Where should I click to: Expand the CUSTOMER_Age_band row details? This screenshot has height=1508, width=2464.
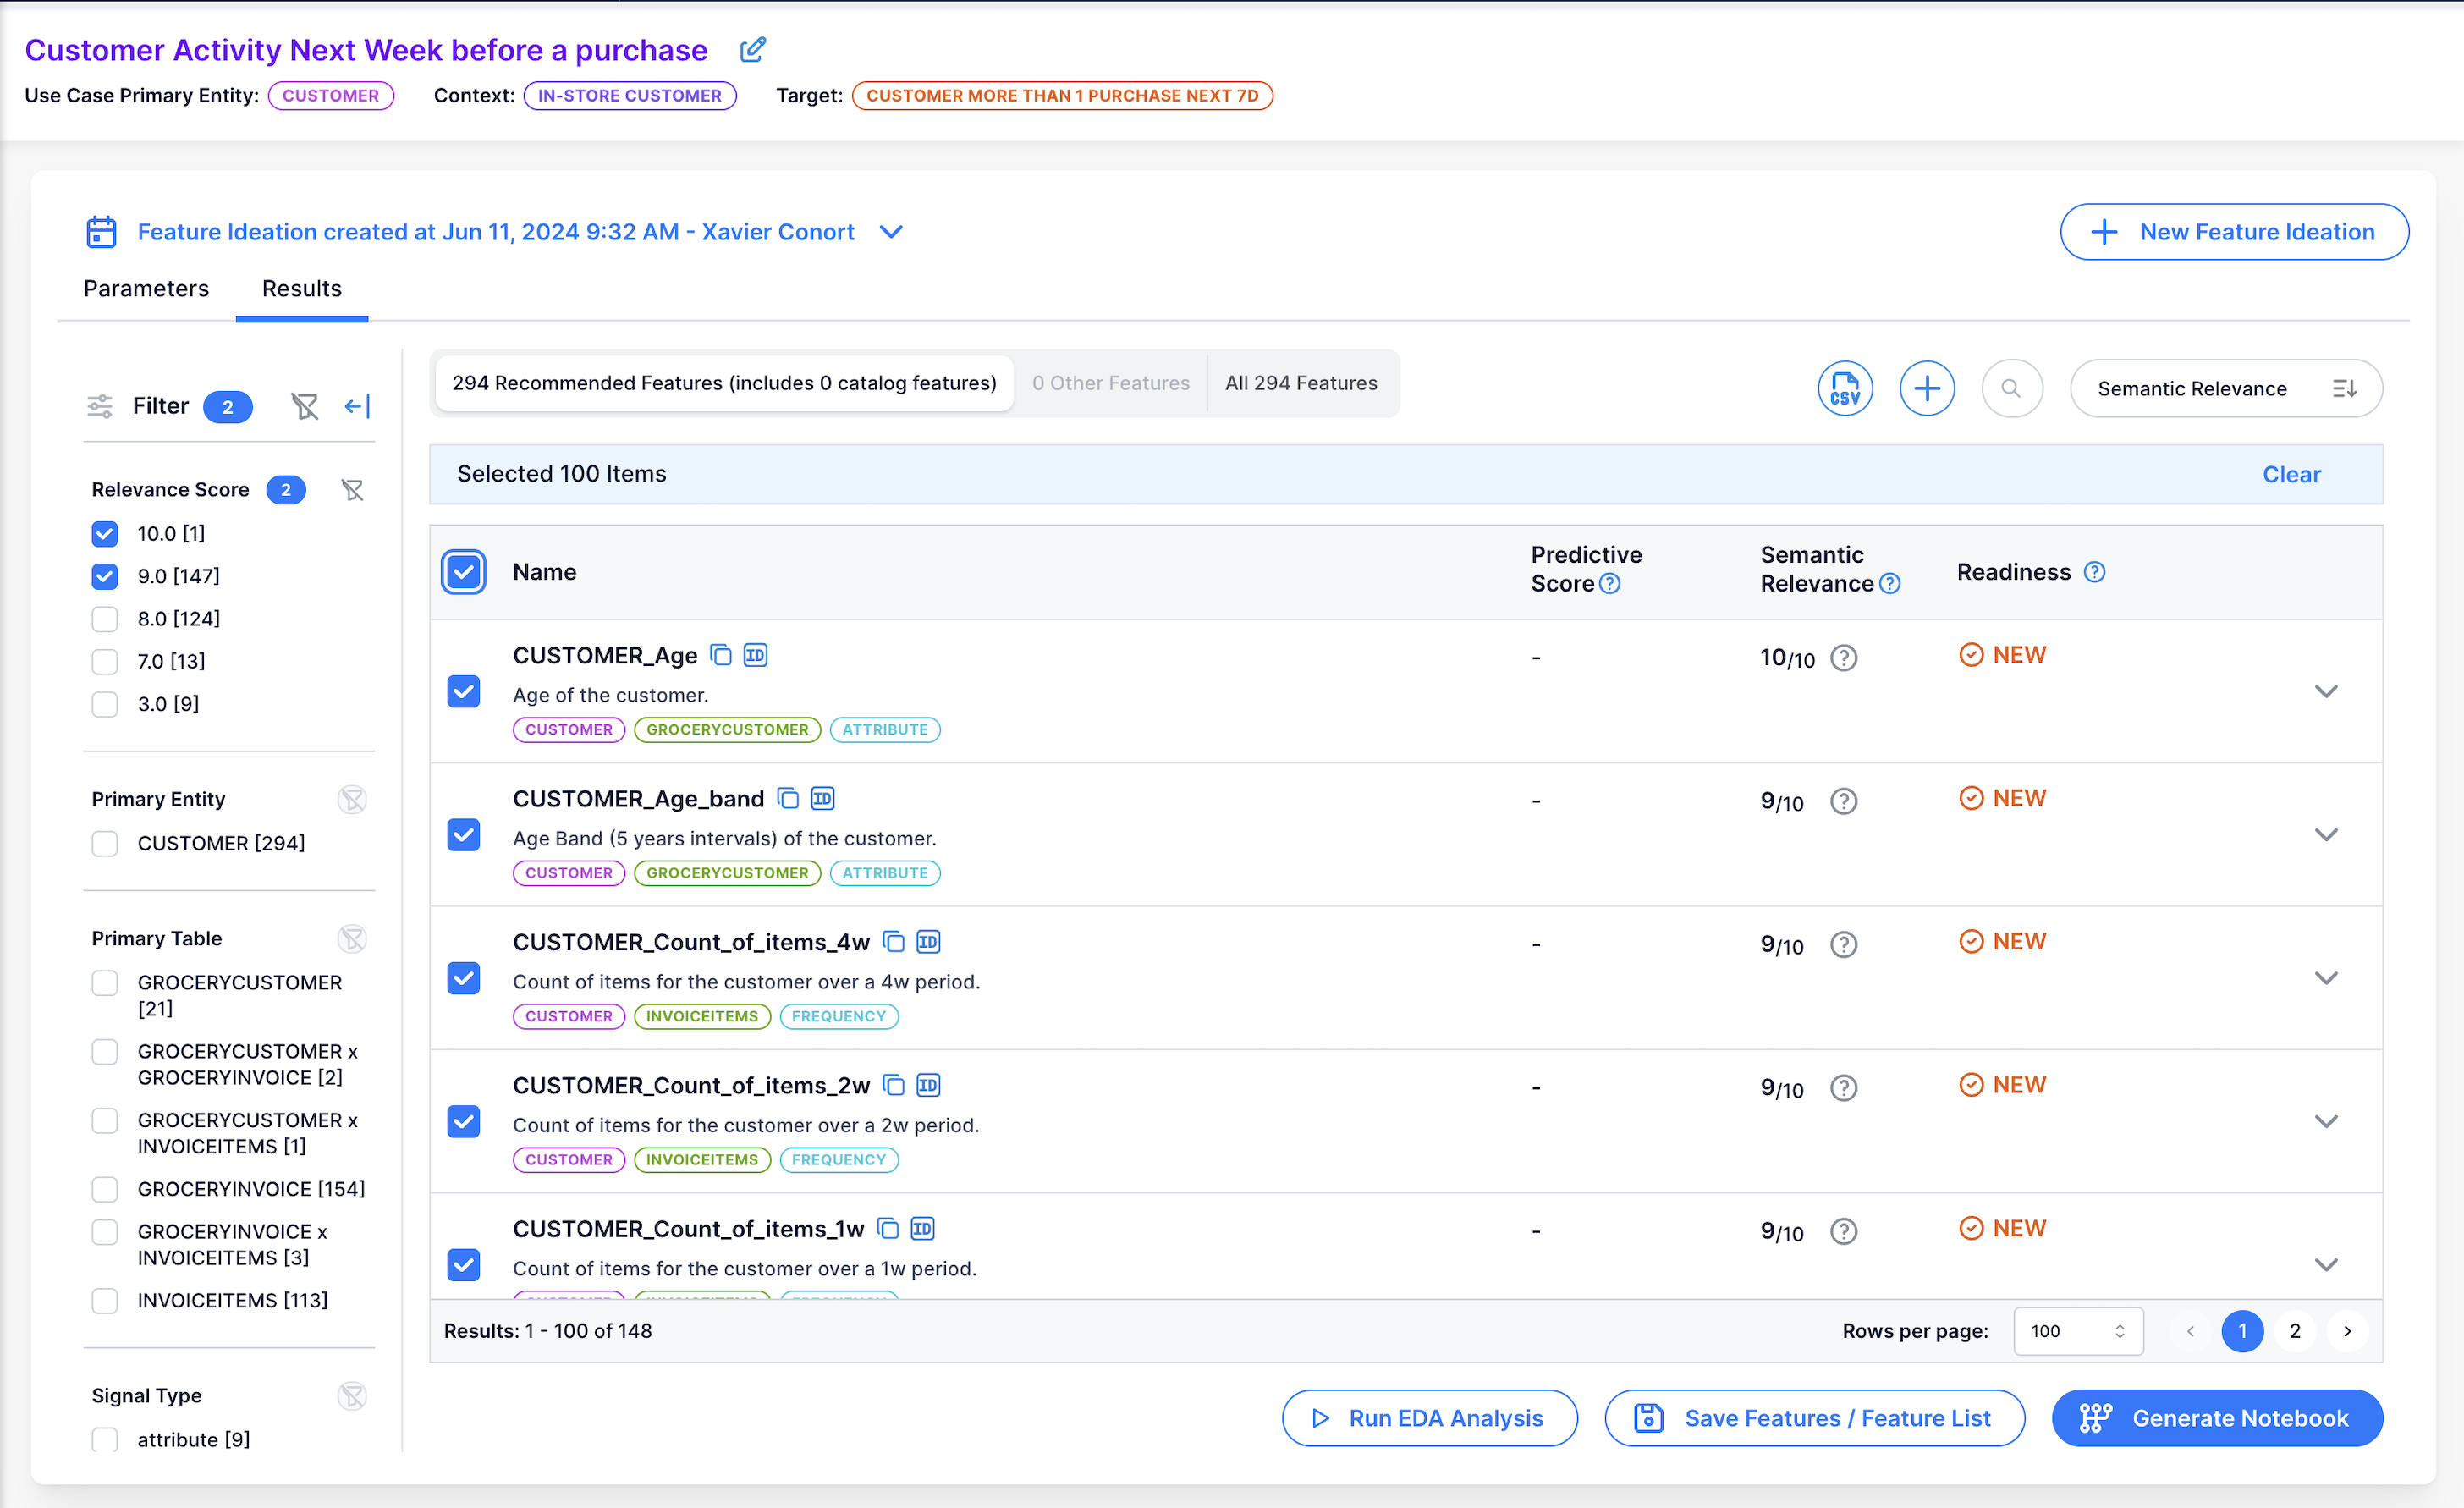[x=2326, y=834]
